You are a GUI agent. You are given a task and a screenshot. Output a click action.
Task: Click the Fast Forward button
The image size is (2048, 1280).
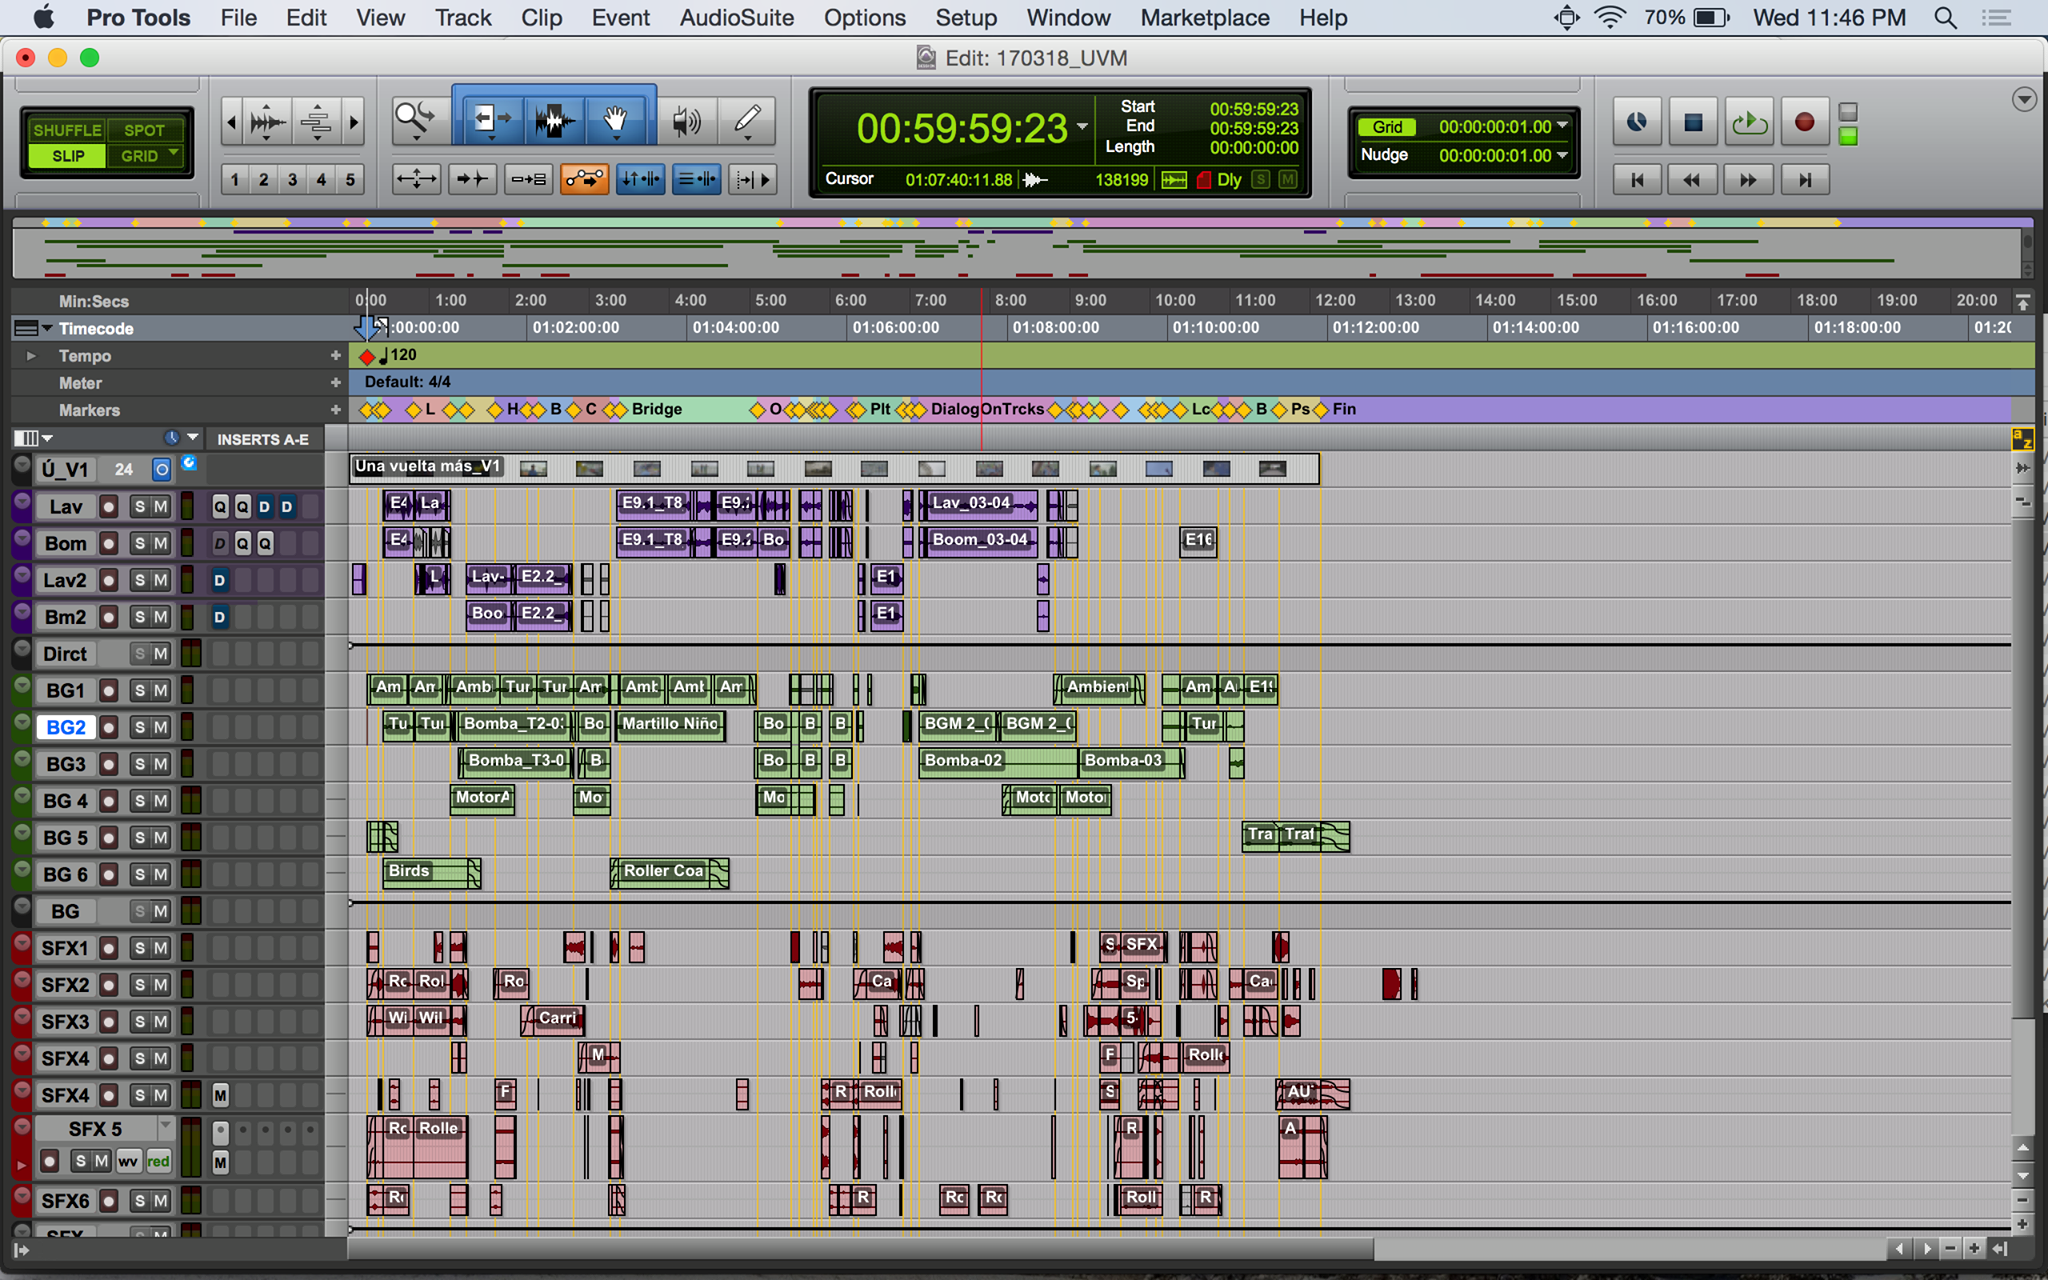(x=1748, y=180)
